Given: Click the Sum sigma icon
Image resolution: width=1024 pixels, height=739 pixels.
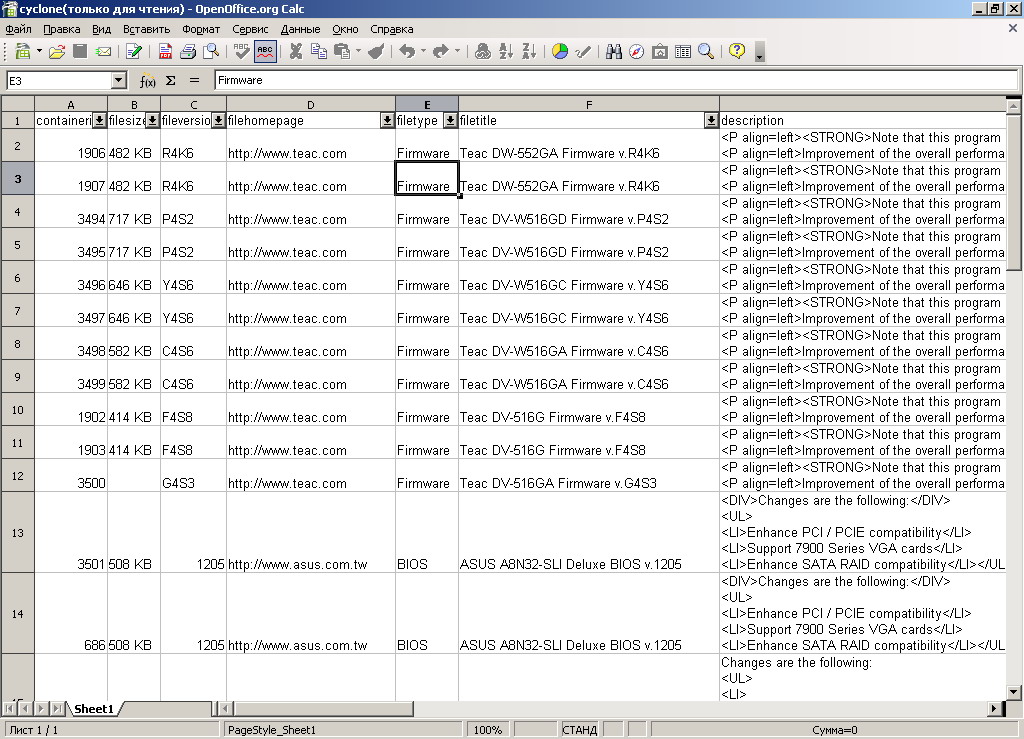Looking at the screenshot, I should [170, 80].
